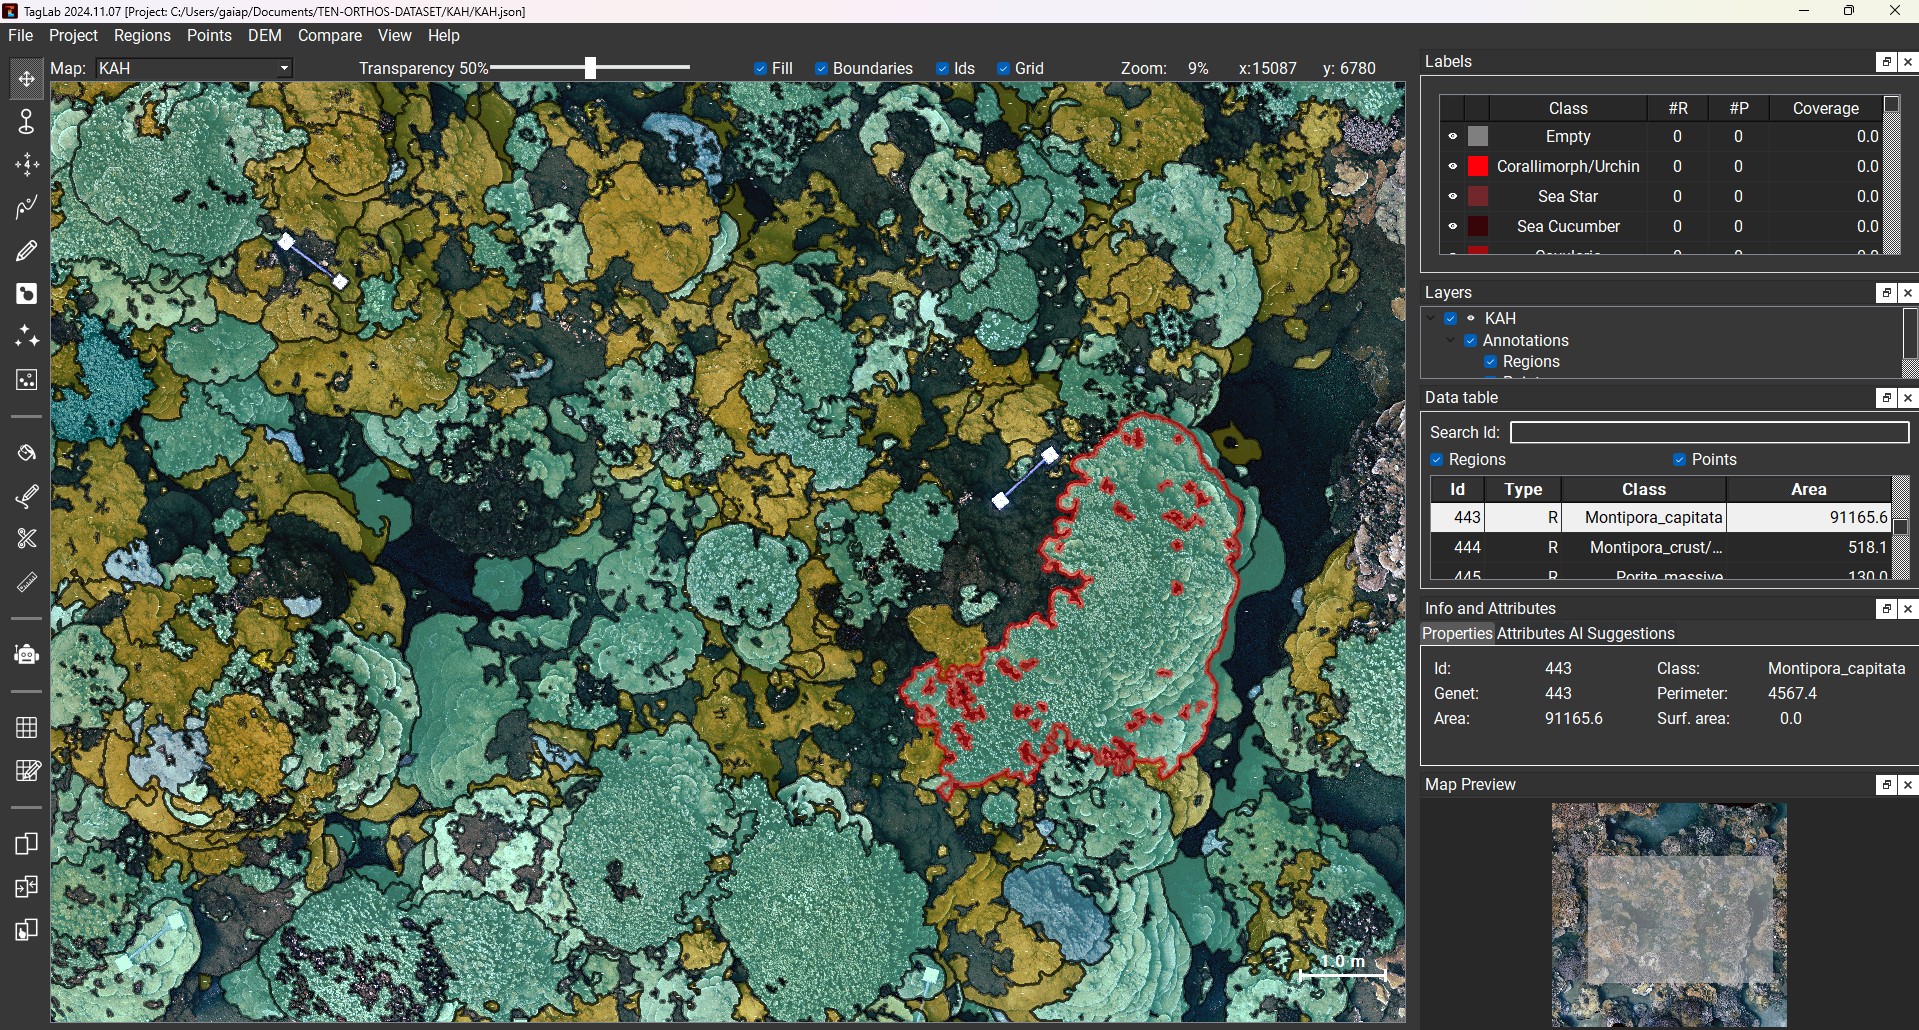Collapse the KAH layer tree node
1919x1030 pixels.
point(1432,319)
